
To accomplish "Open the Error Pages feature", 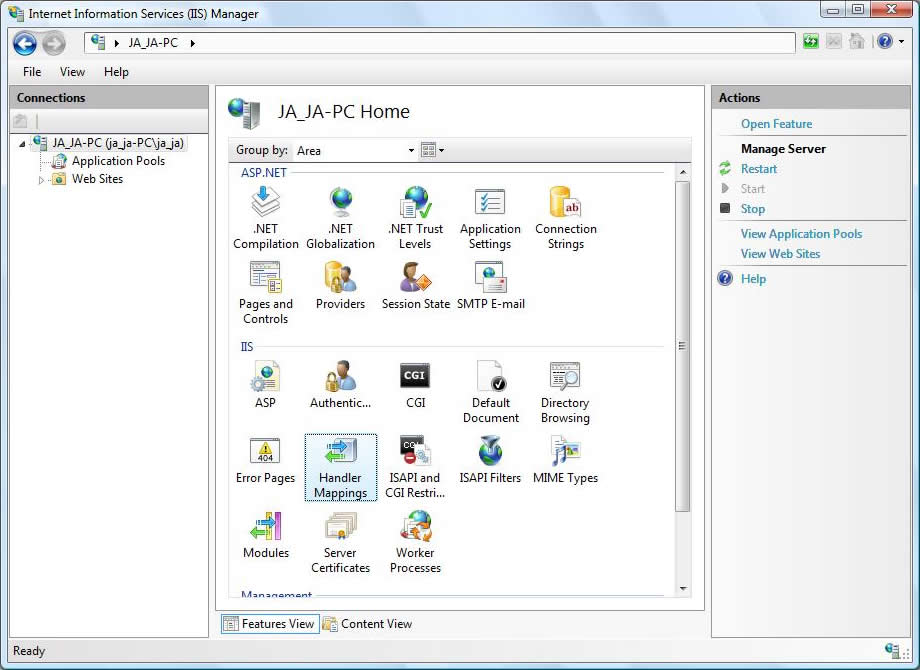I will (265, 459).
